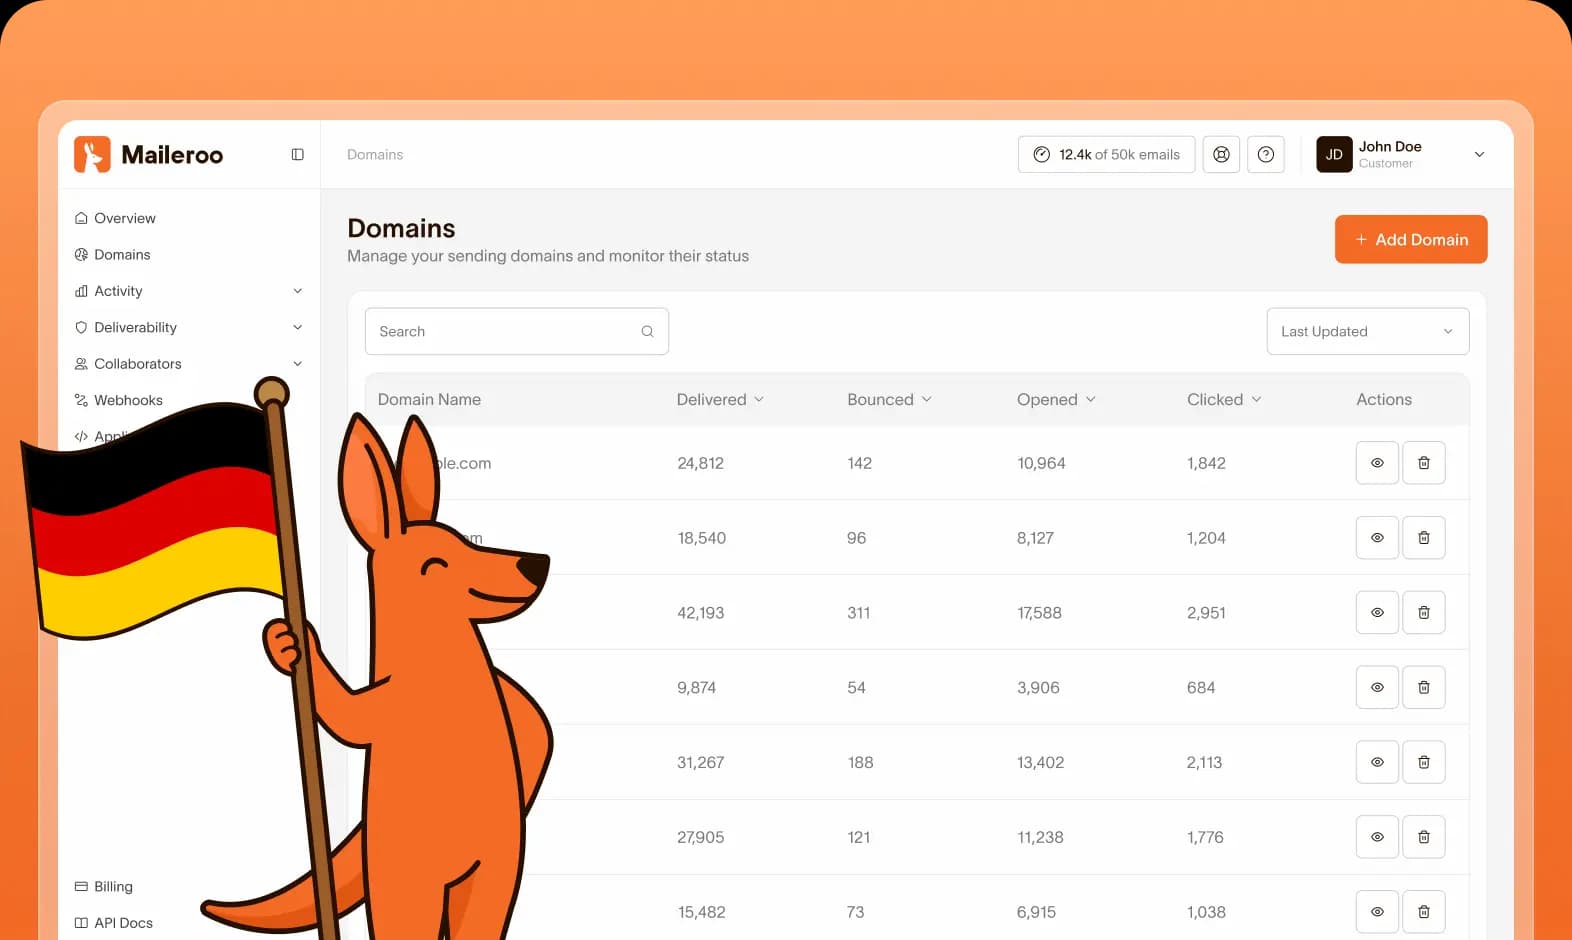Delete the domain with 42,193 delivered
Screen dimensions: 1572x940
coord(1423,612)
